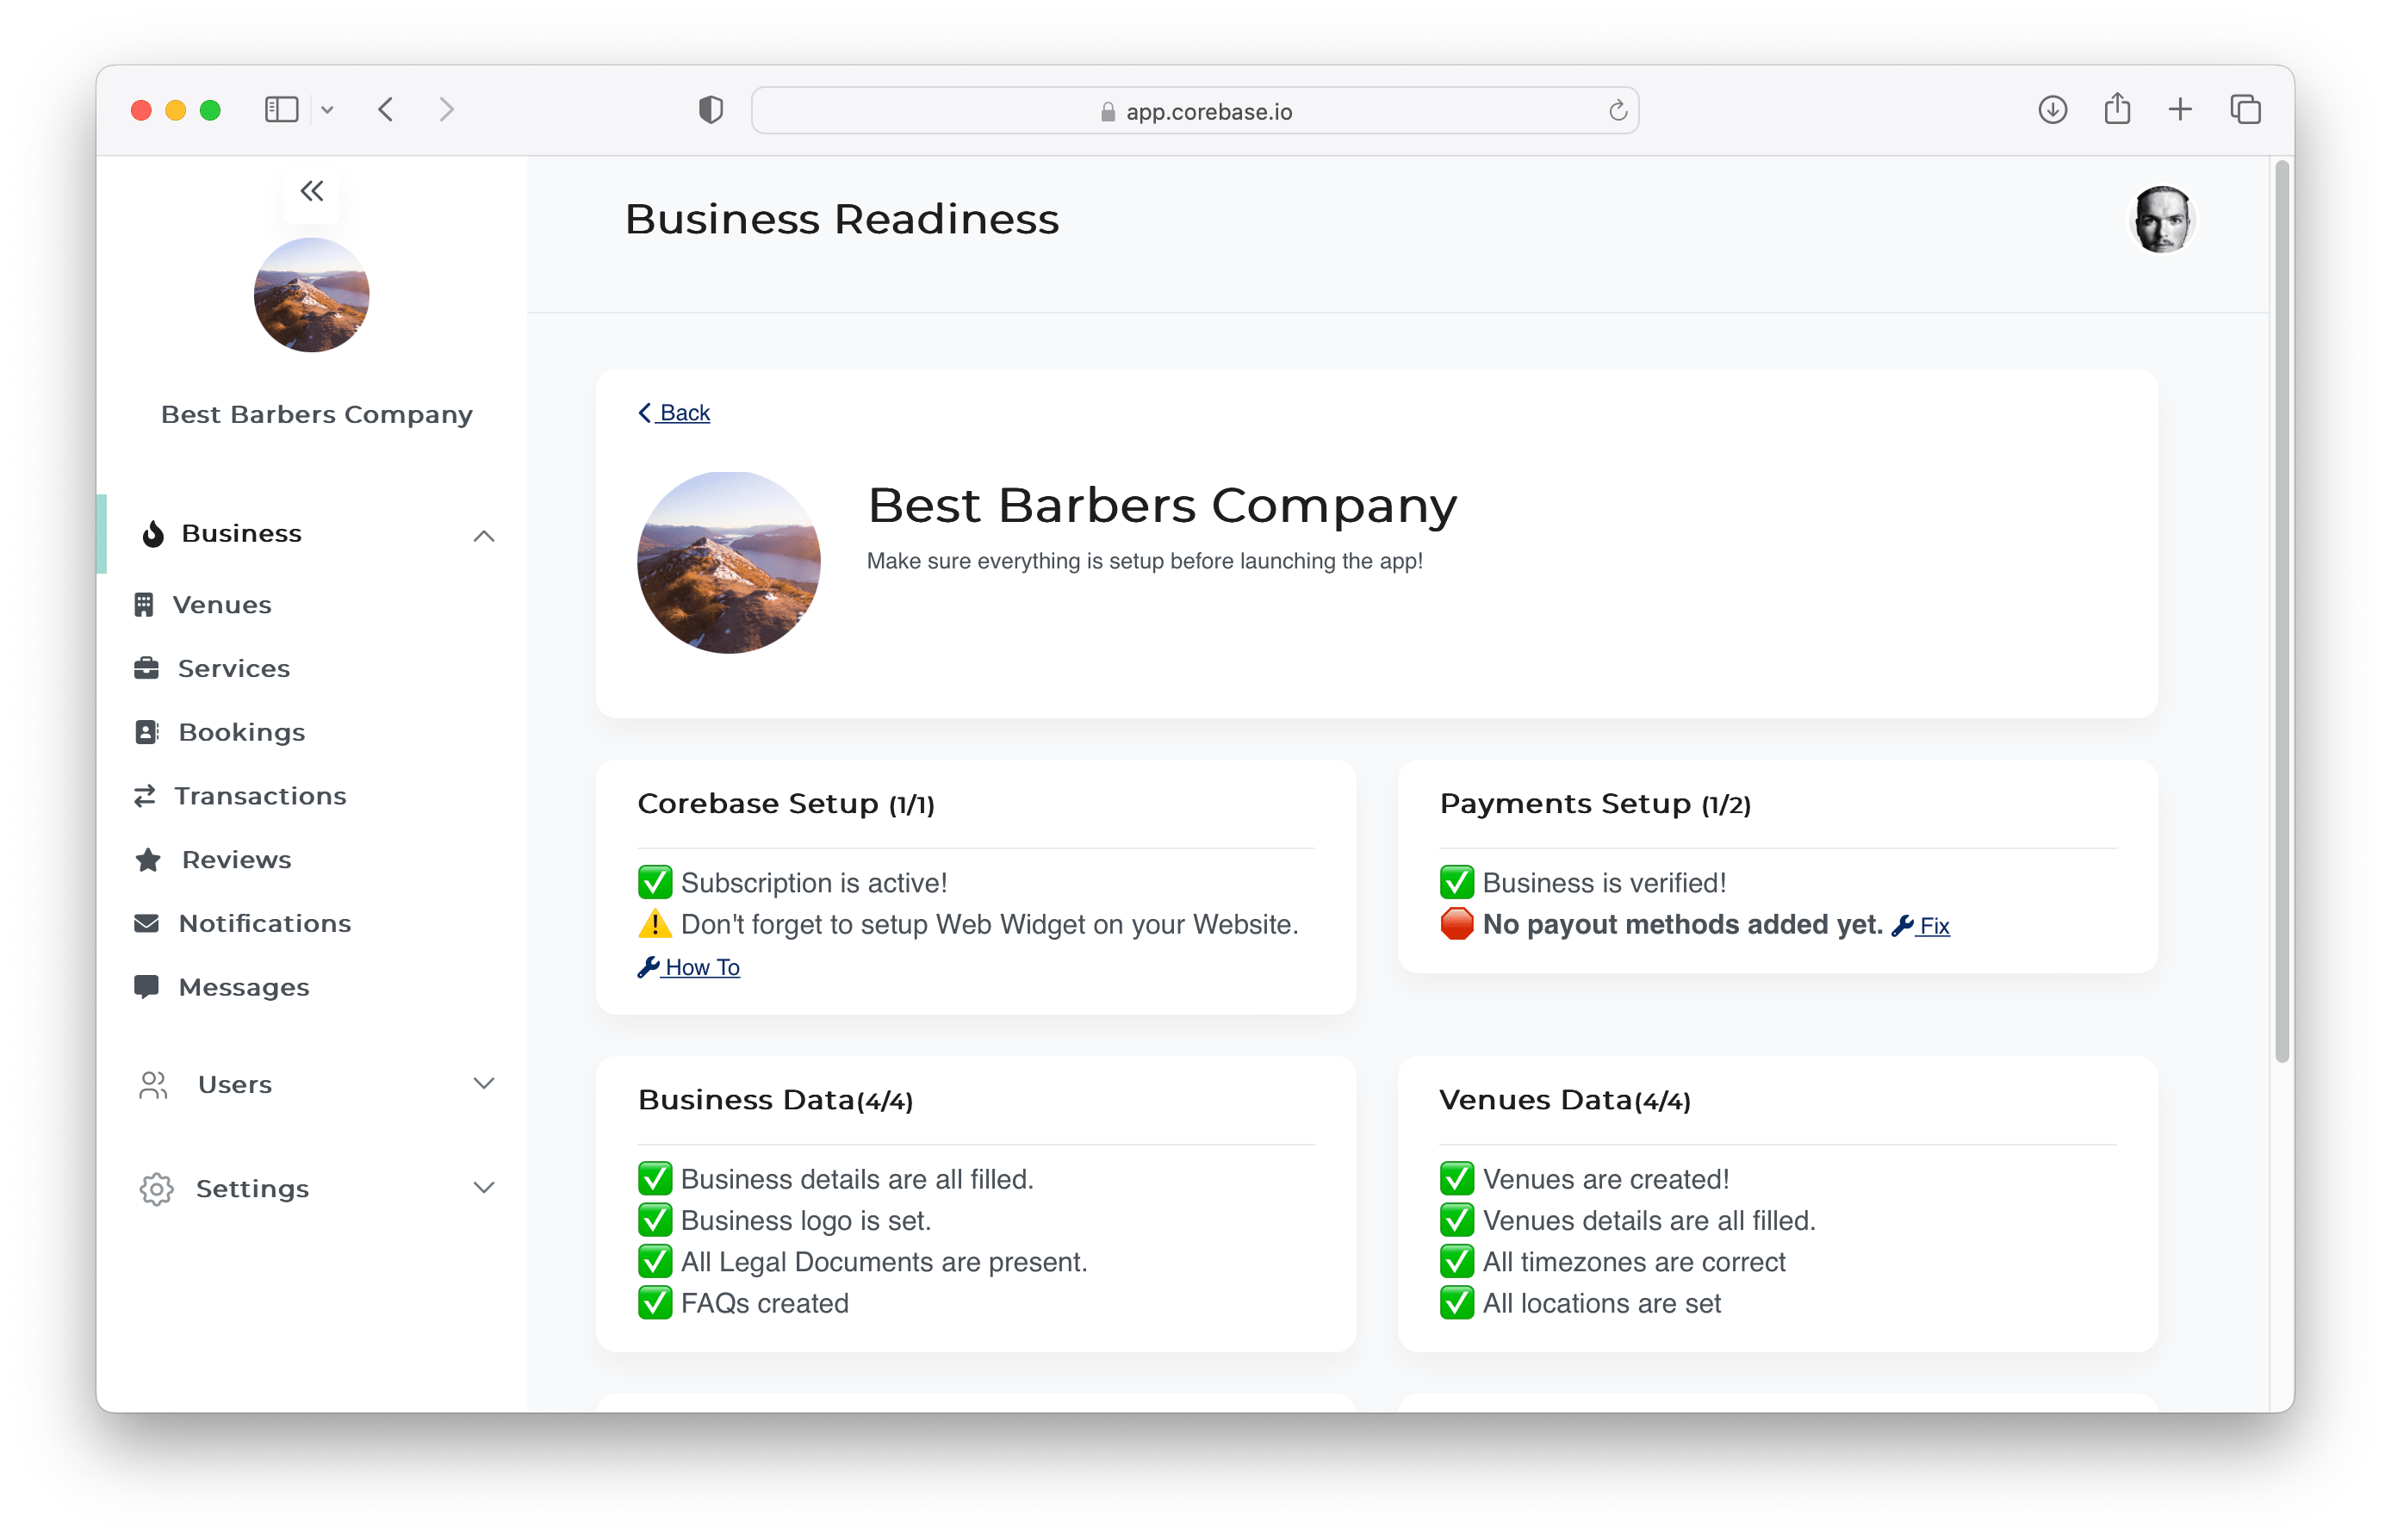Screen dimensions: 2391x1540
Task: Click the Venues building icon
Action: click(x=144, y=605)
